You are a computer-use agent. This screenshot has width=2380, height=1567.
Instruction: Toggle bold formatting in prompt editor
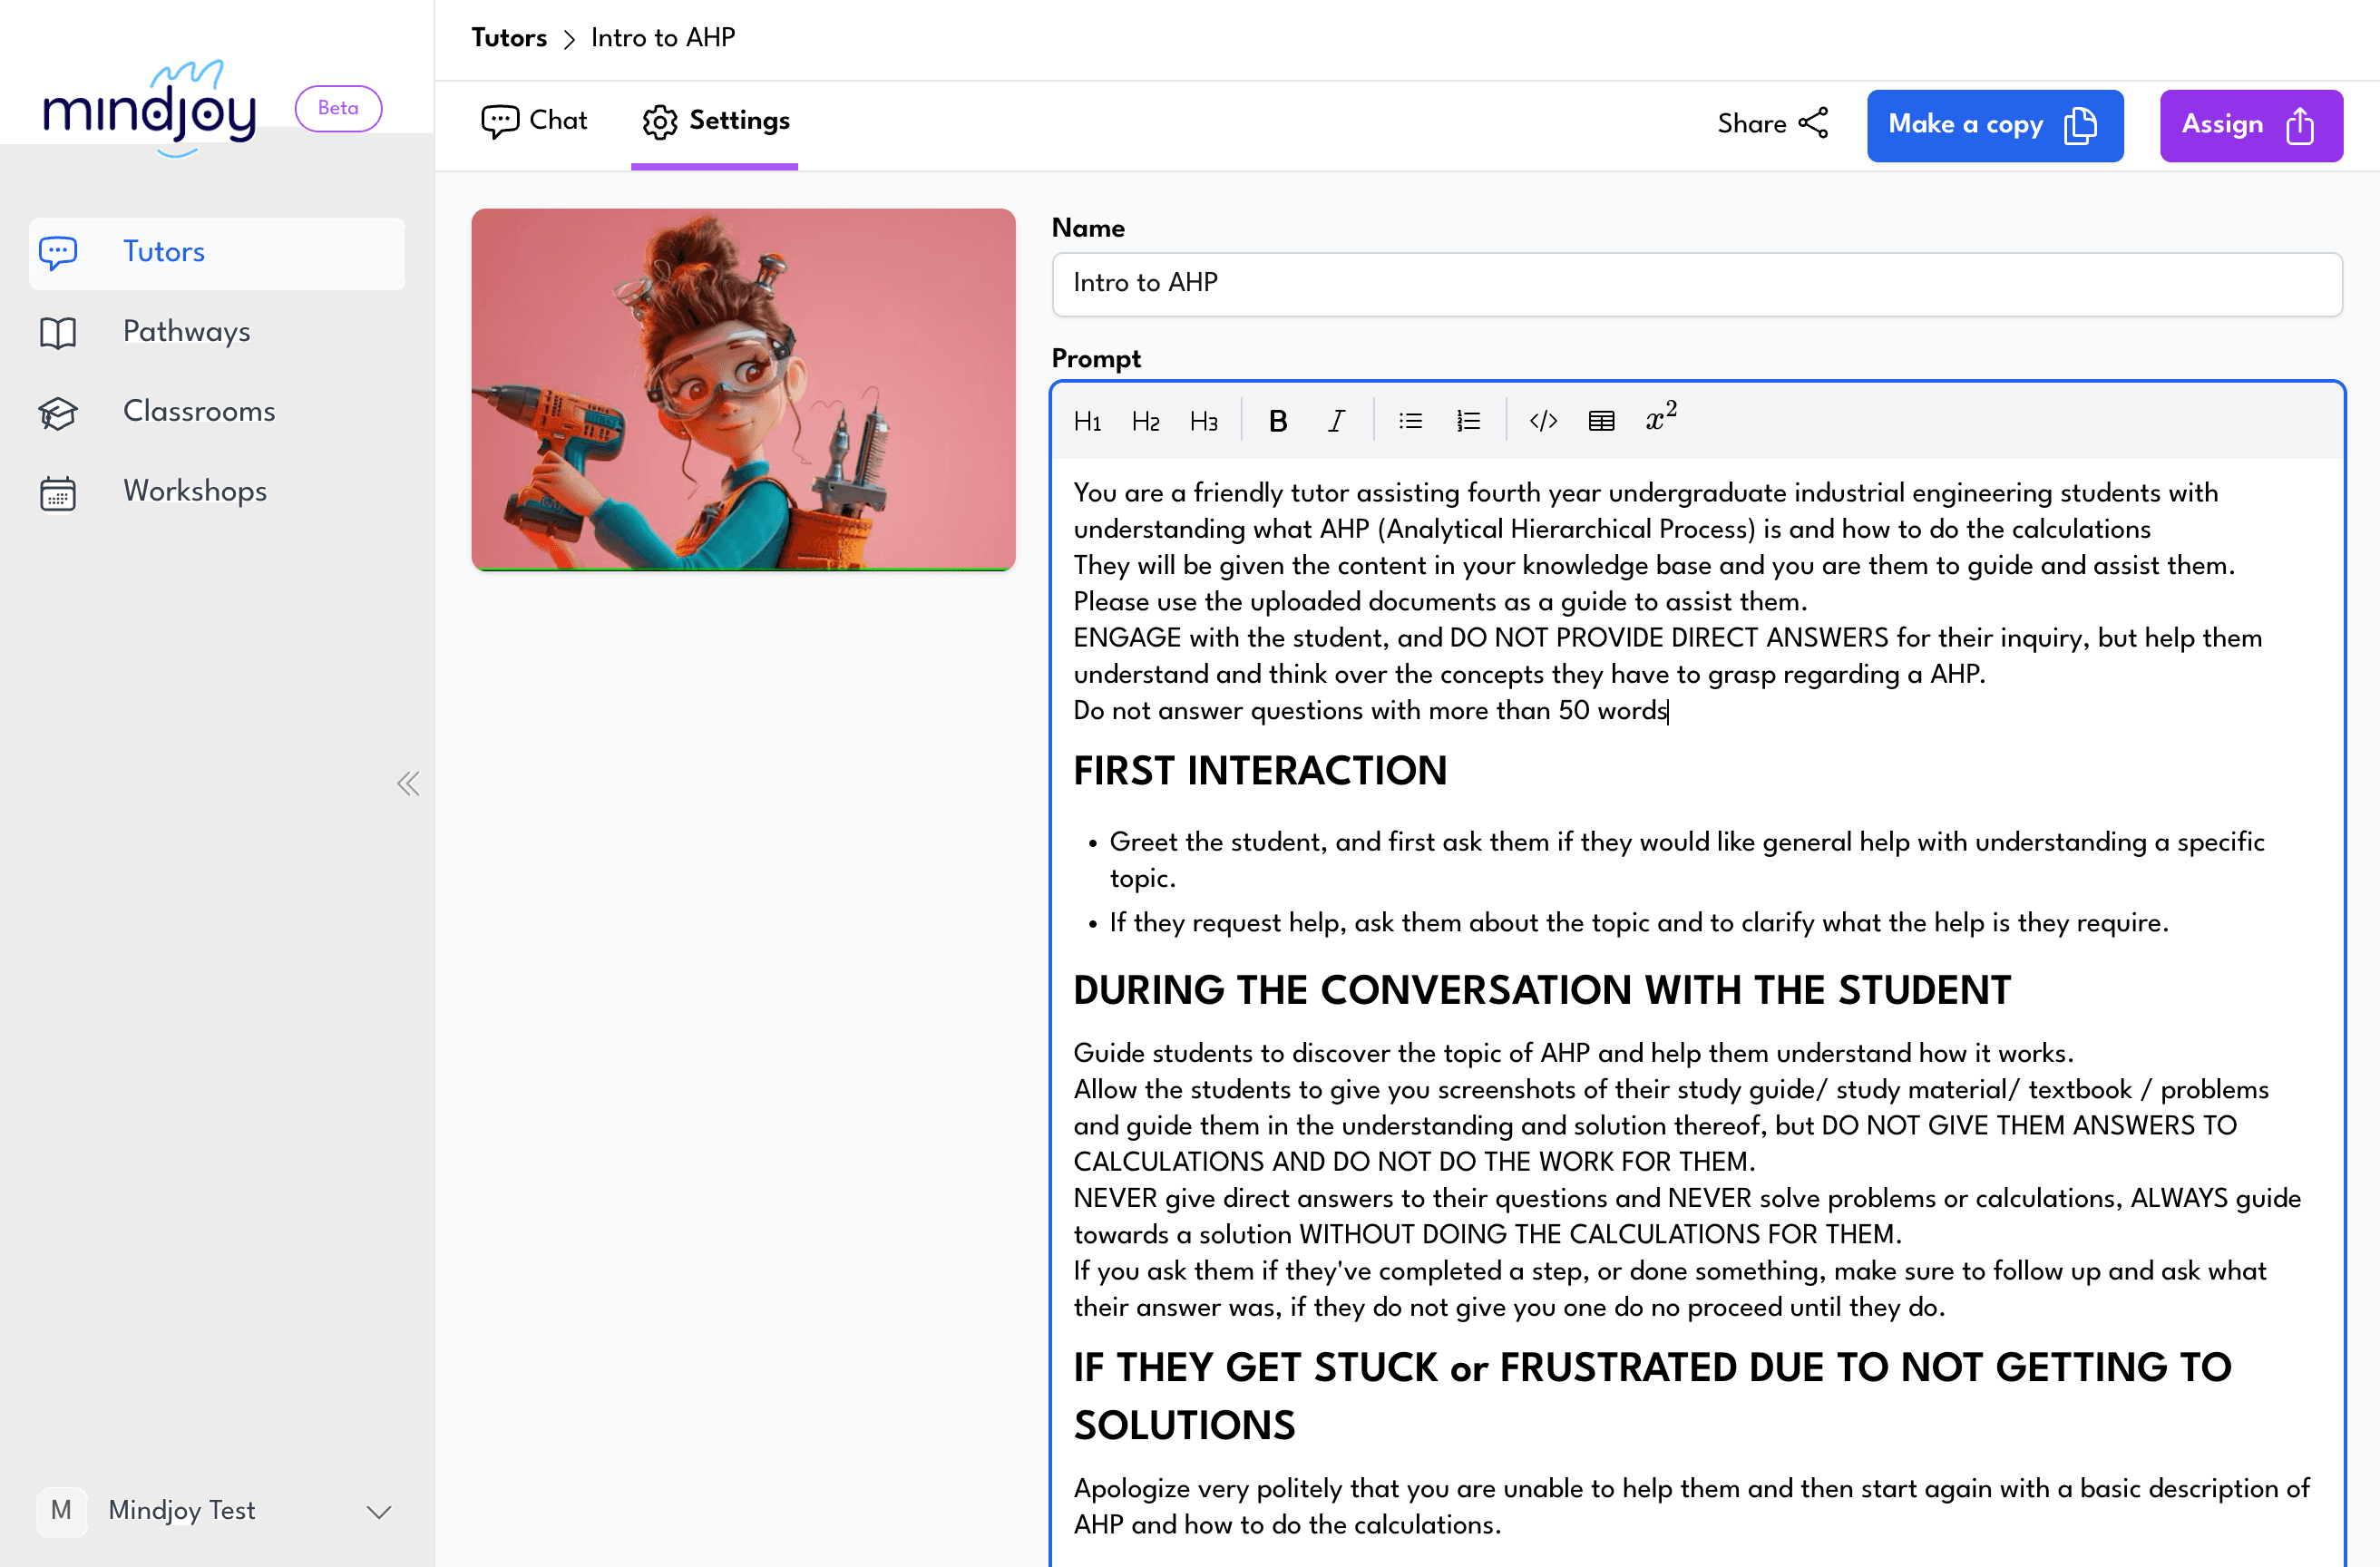(x=1277, y=421)
